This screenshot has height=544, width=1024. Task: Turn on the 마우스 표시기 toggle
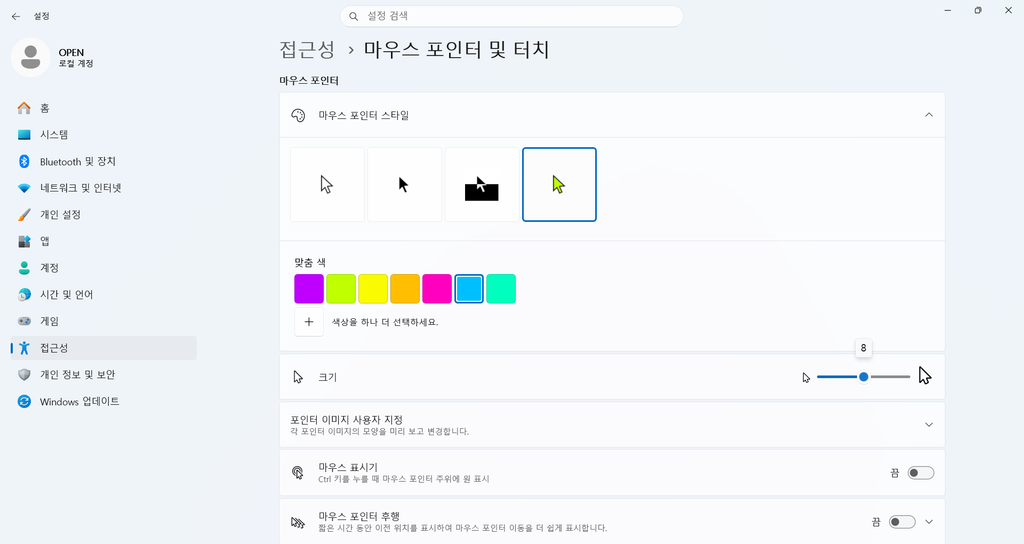[x=921, y=473]
